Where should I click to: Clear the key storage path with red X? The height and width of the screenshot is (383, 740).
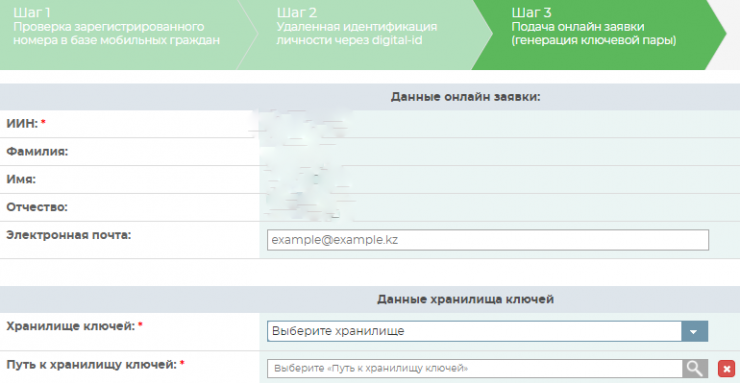[x=725, y=368]
